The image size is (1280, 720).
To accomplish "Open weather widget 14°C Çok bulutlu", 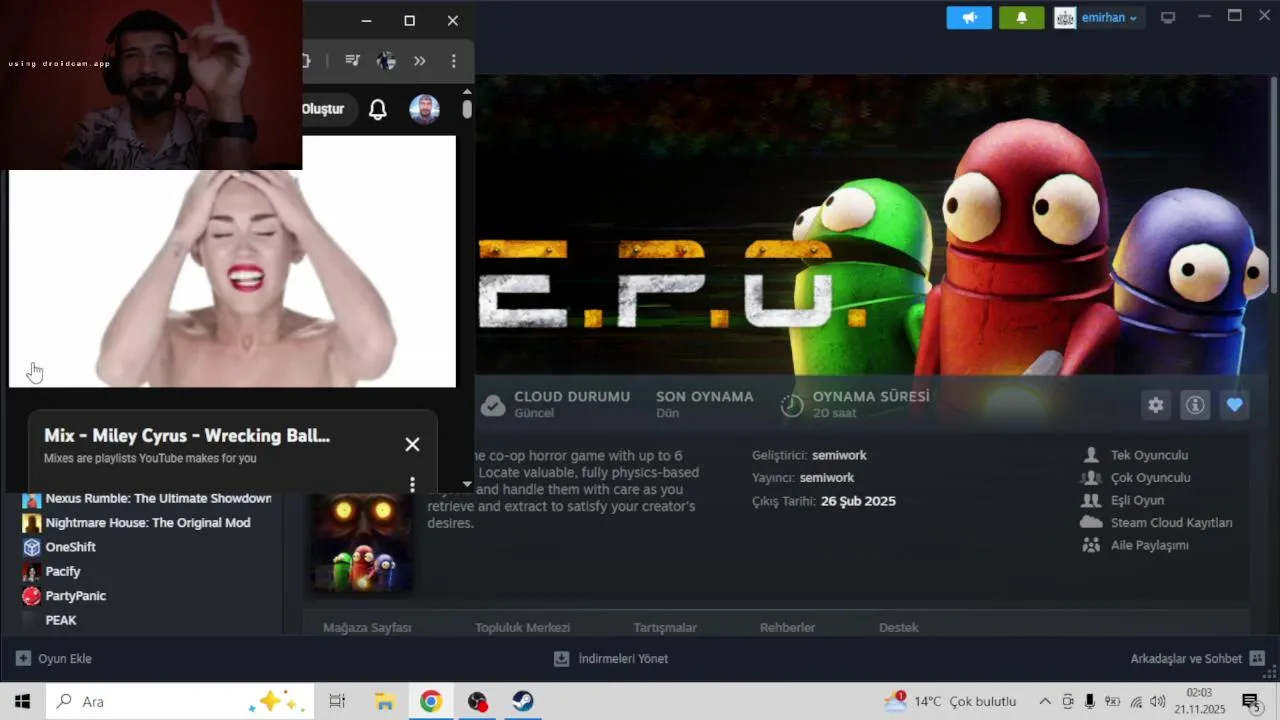I will point(951,701).
